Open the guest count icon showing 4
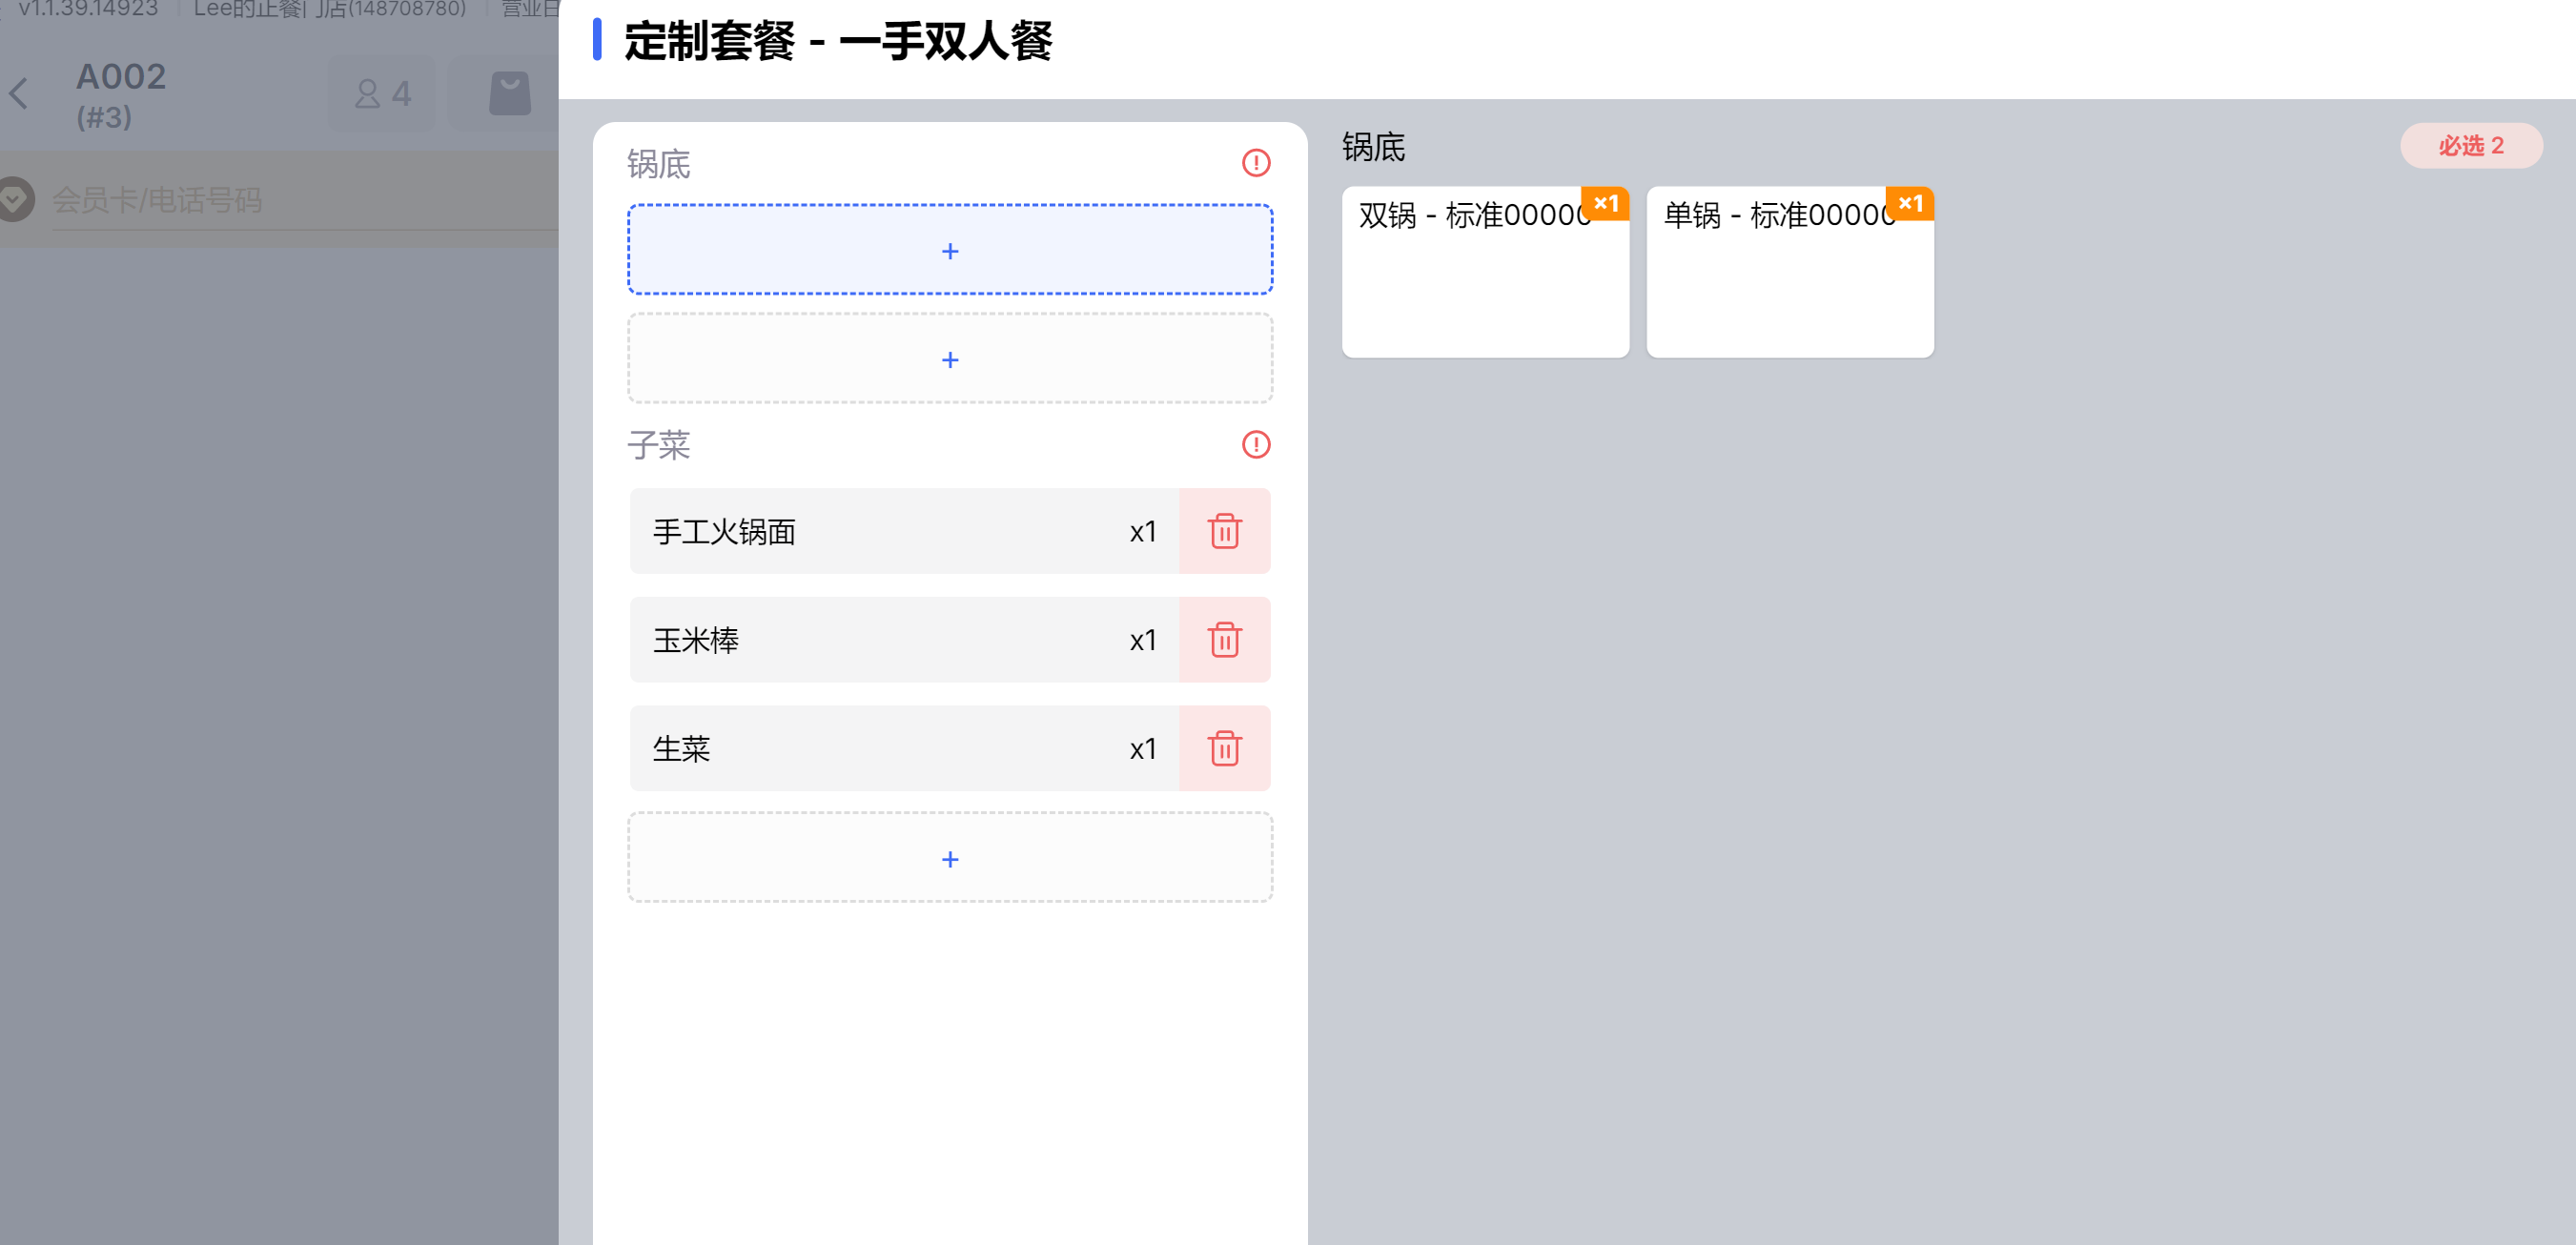Screen dimensions: 2576x1245 [x=382, y=94]
